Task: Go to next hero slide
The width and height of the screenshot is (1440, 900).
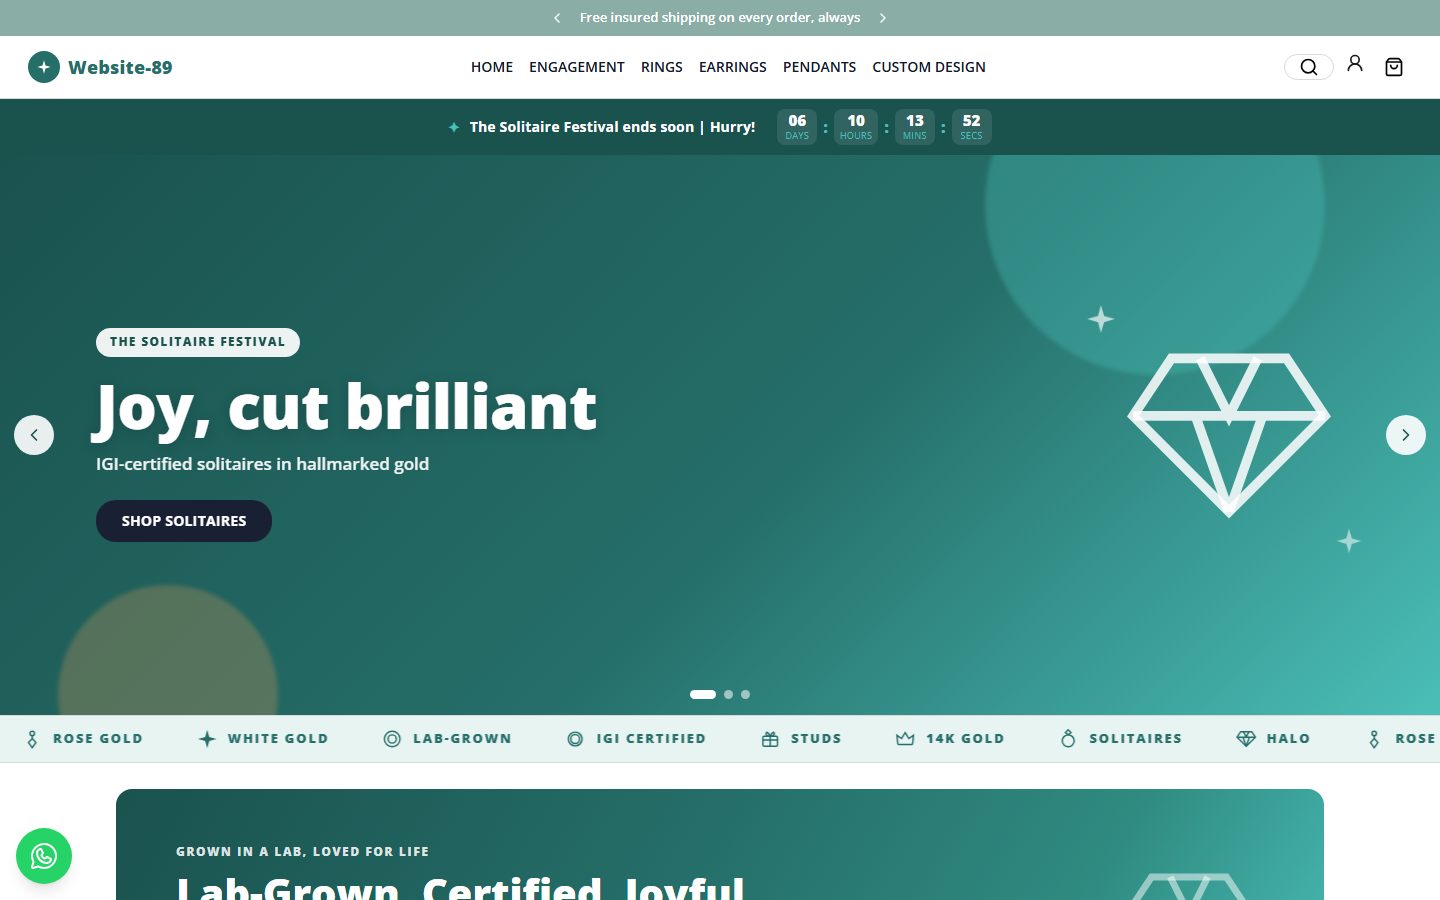Action: (1406, 435)
